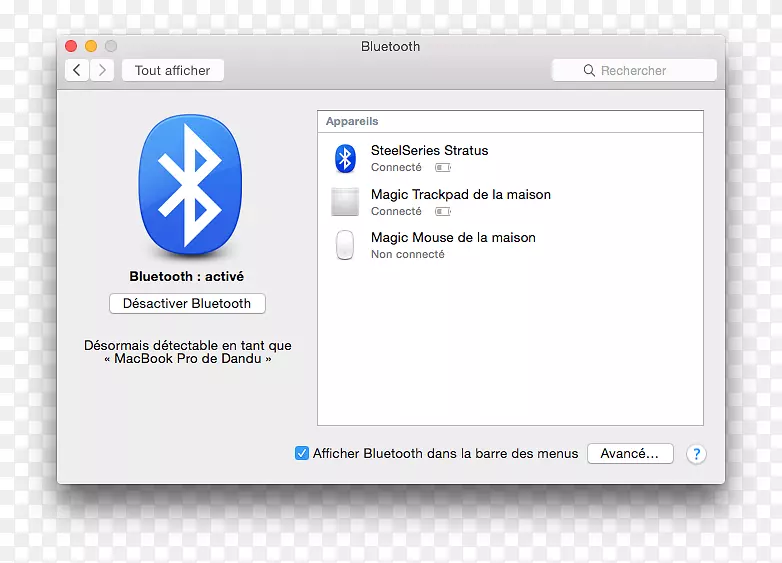The image size is (782, 563).
Task: Click the forward navigation arrow
Action: click(102, 70)
